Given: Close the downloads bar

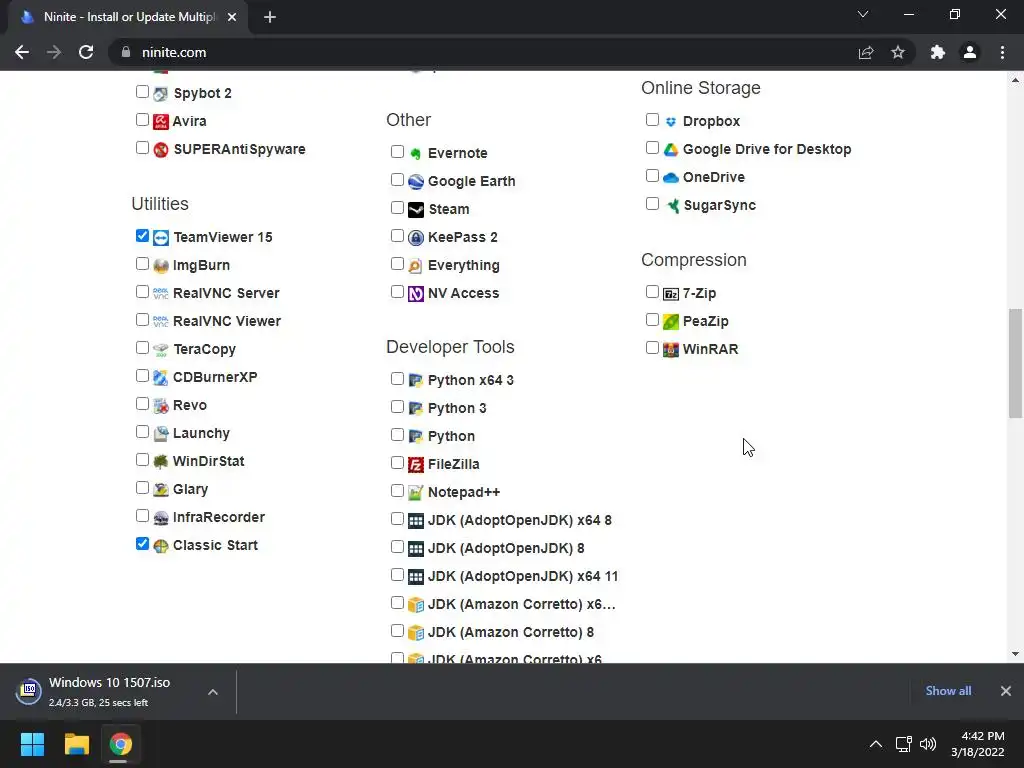Looking at the screenshot, I should 1006,691.
